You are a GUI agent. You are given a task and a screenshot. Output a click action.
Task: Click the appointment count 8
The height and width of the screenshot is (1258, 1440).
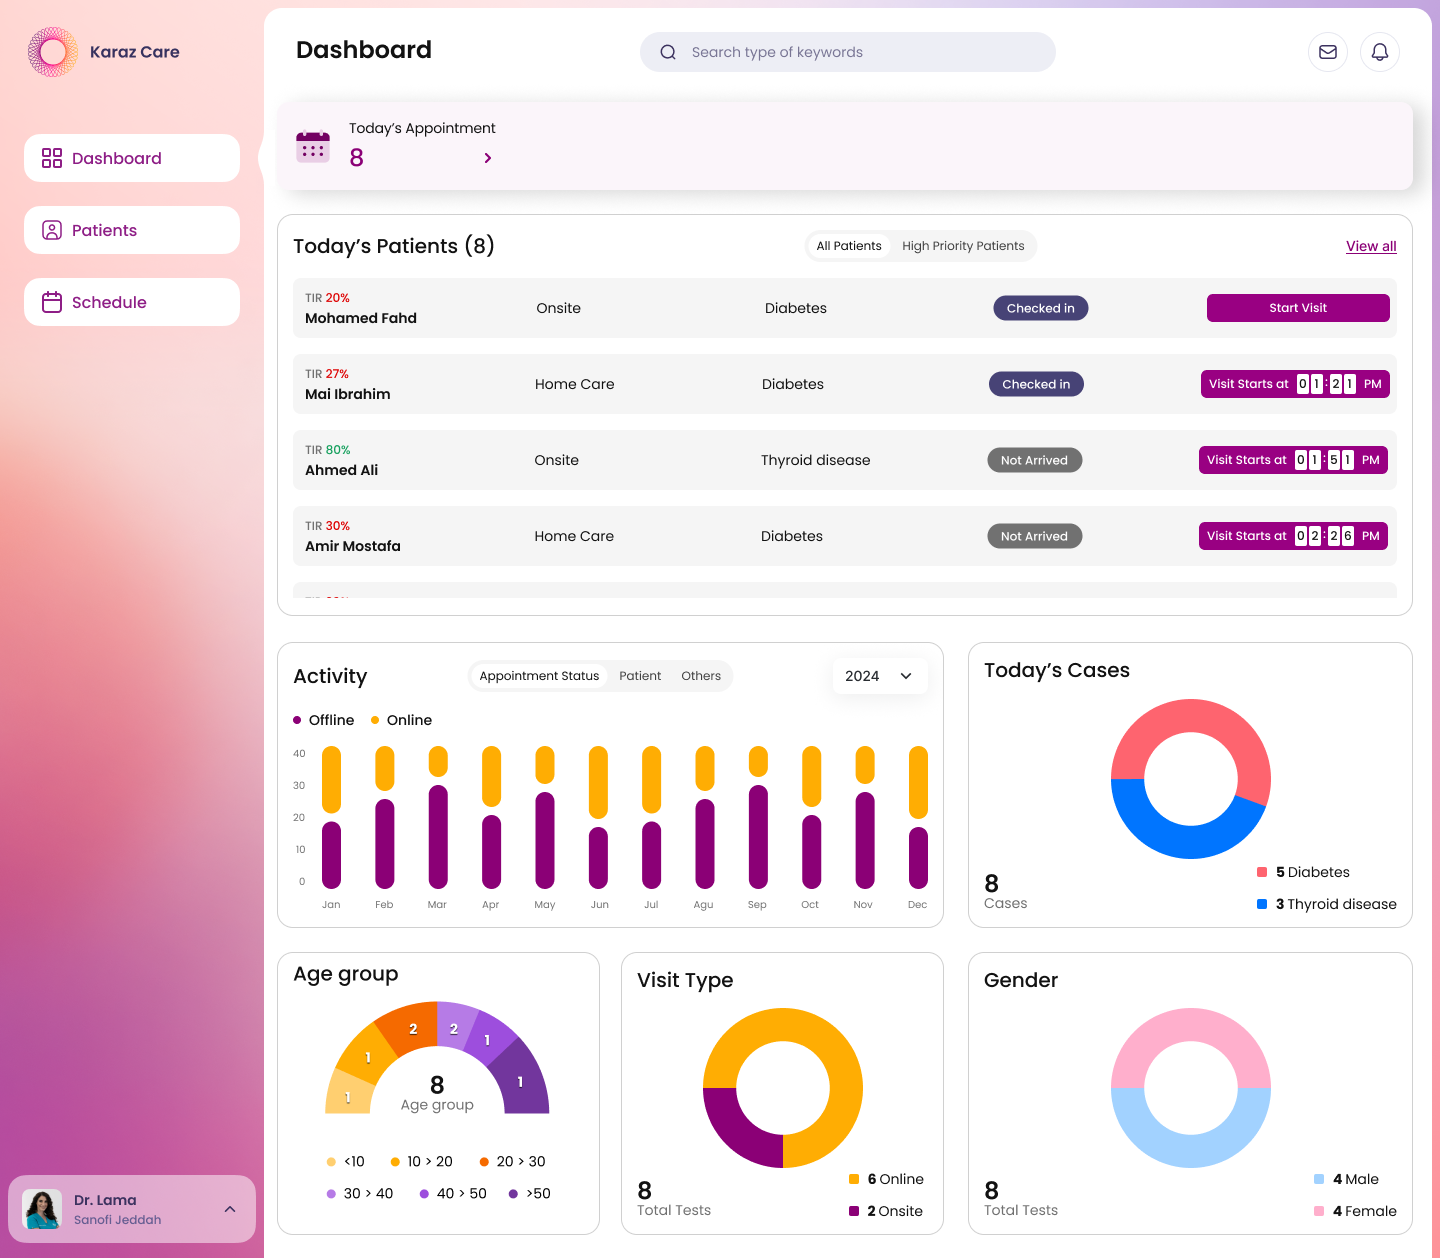click(x=357, y=157)
